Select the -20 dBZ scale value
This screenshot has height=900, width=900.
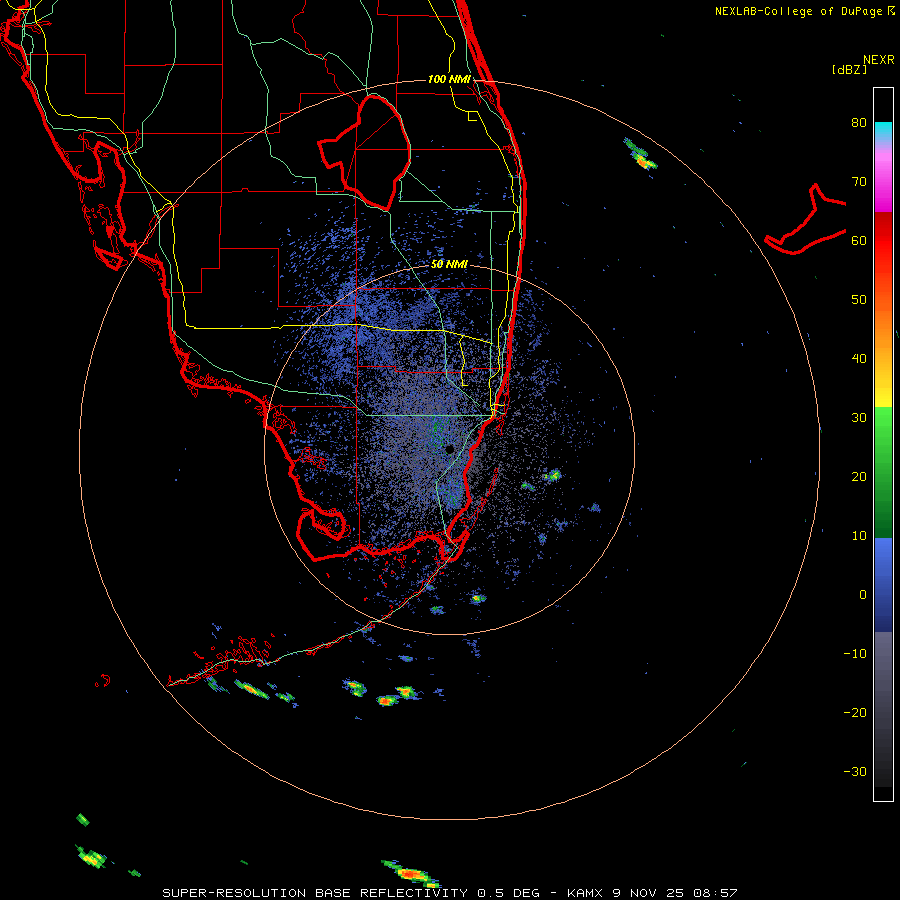point(855,713)
